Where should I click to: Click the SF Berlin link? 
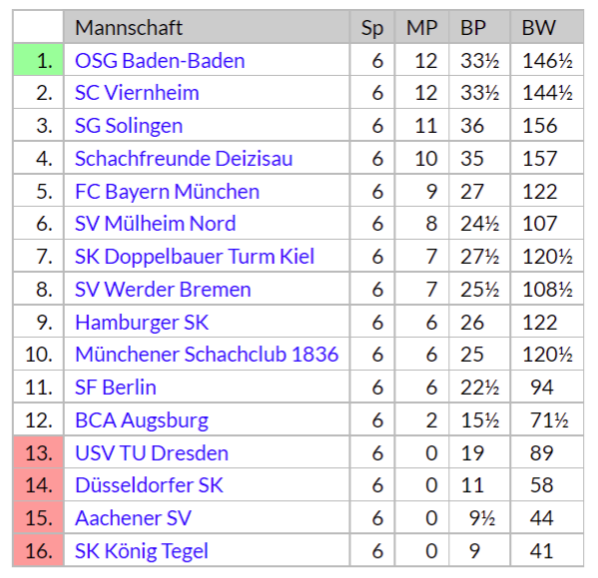116,388
